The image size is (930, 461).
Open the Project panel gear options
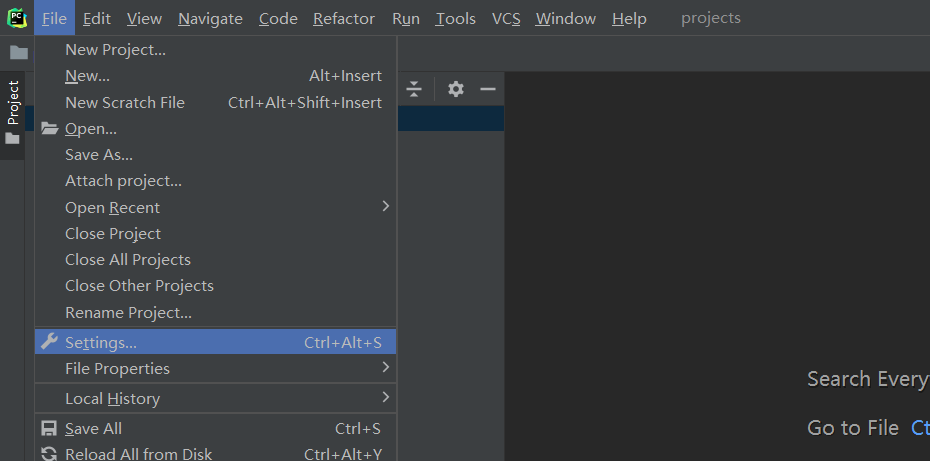456,89
